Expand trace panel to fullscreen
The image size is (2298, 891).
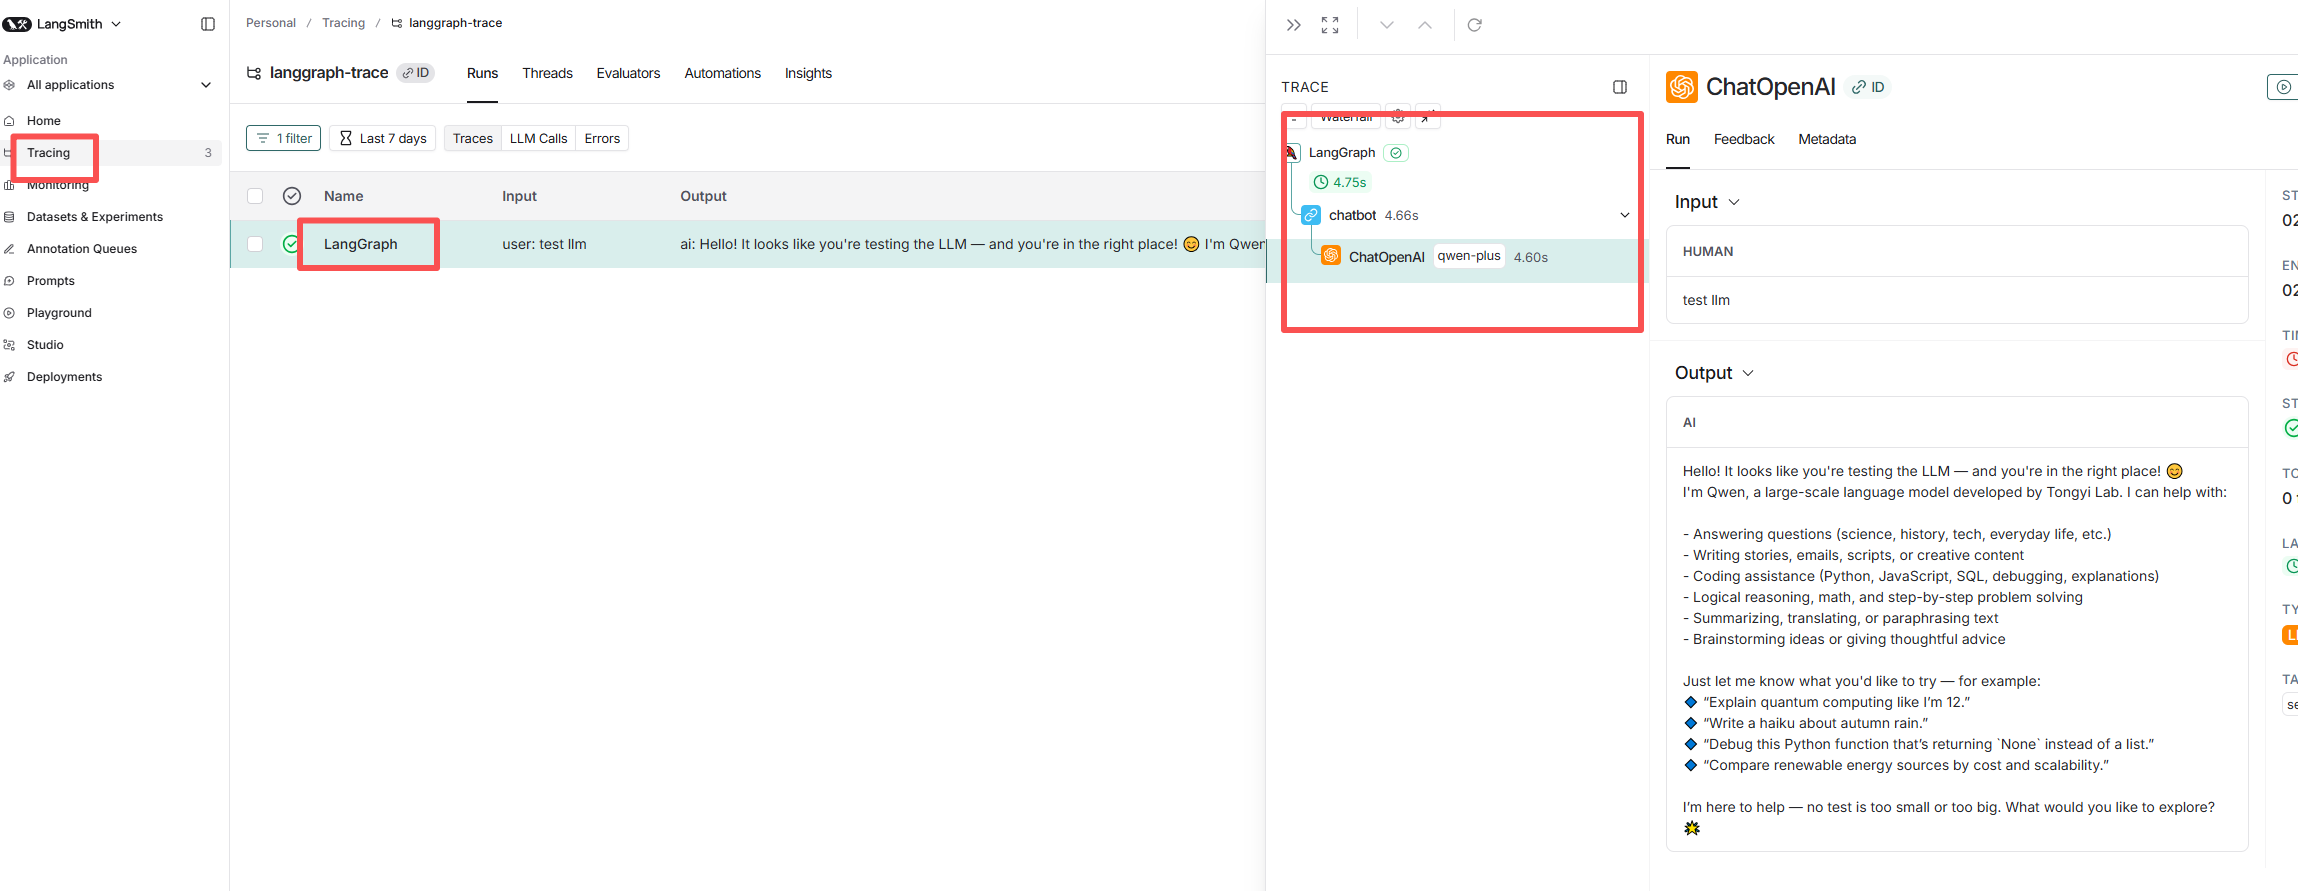pyautogui.click(x=1330, y=25)
